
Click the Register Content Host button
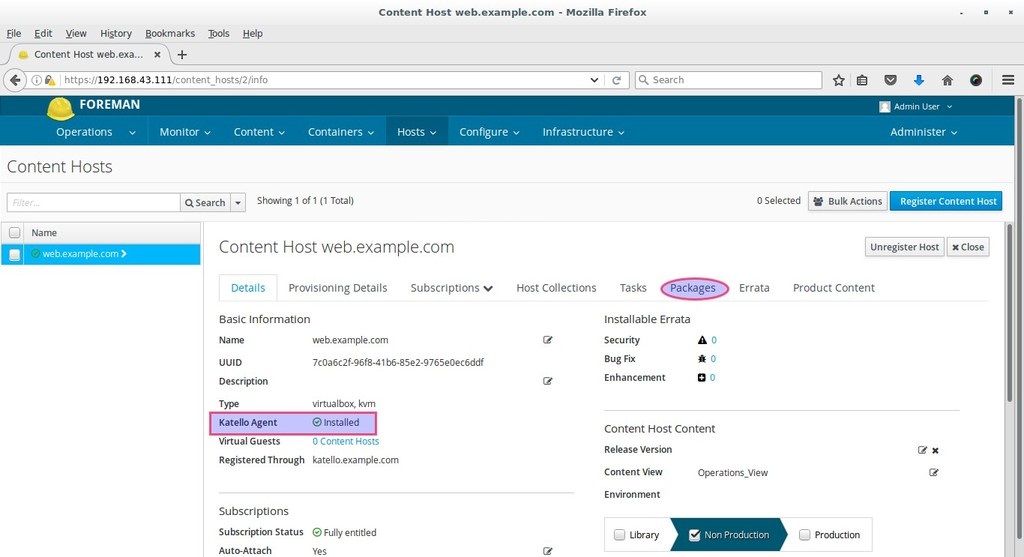pyautogui.click(x=946, y=201)
